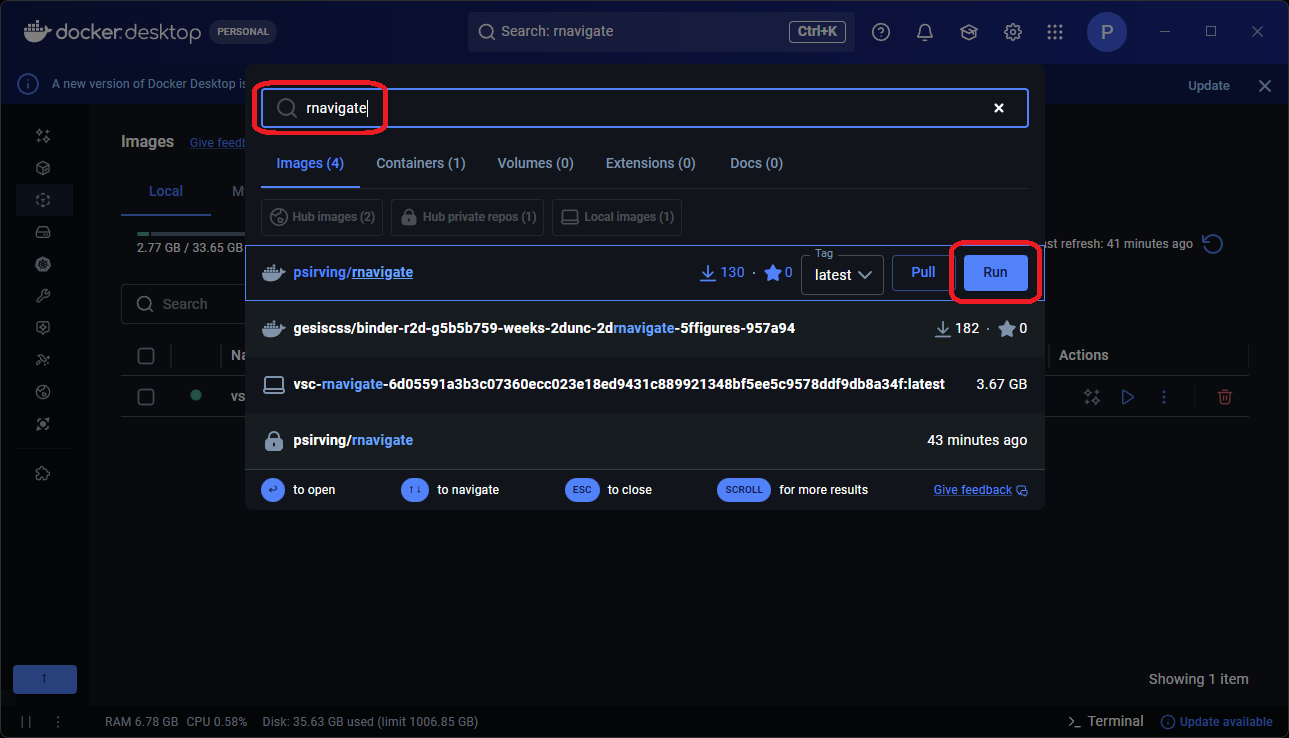
Task: Click the 130 downloads count
Action: (722, 272)
